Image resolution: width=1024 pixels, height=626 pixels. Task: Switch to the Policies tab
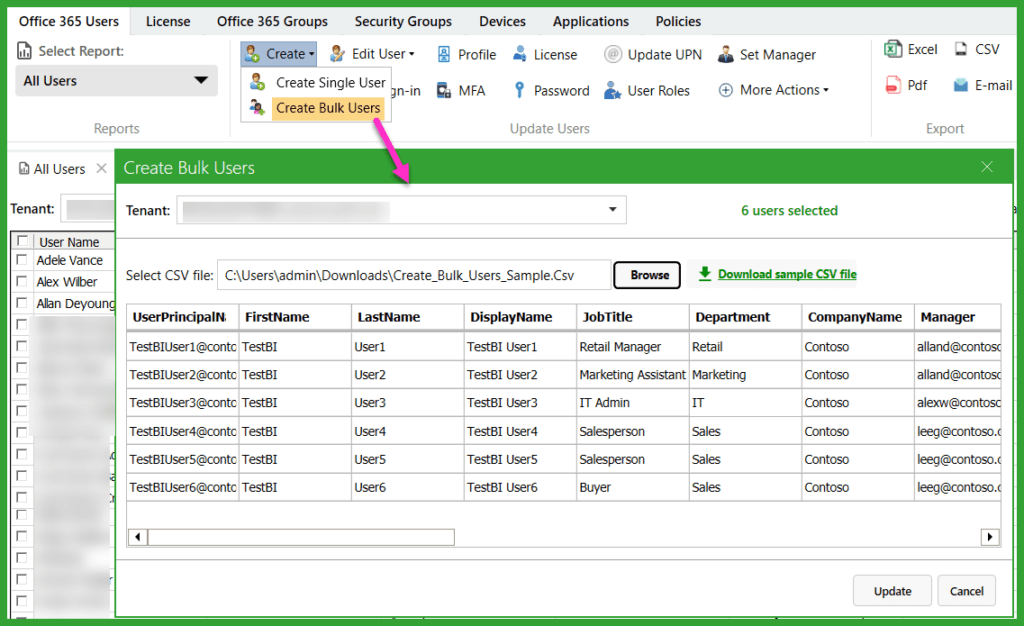(678, 22)
